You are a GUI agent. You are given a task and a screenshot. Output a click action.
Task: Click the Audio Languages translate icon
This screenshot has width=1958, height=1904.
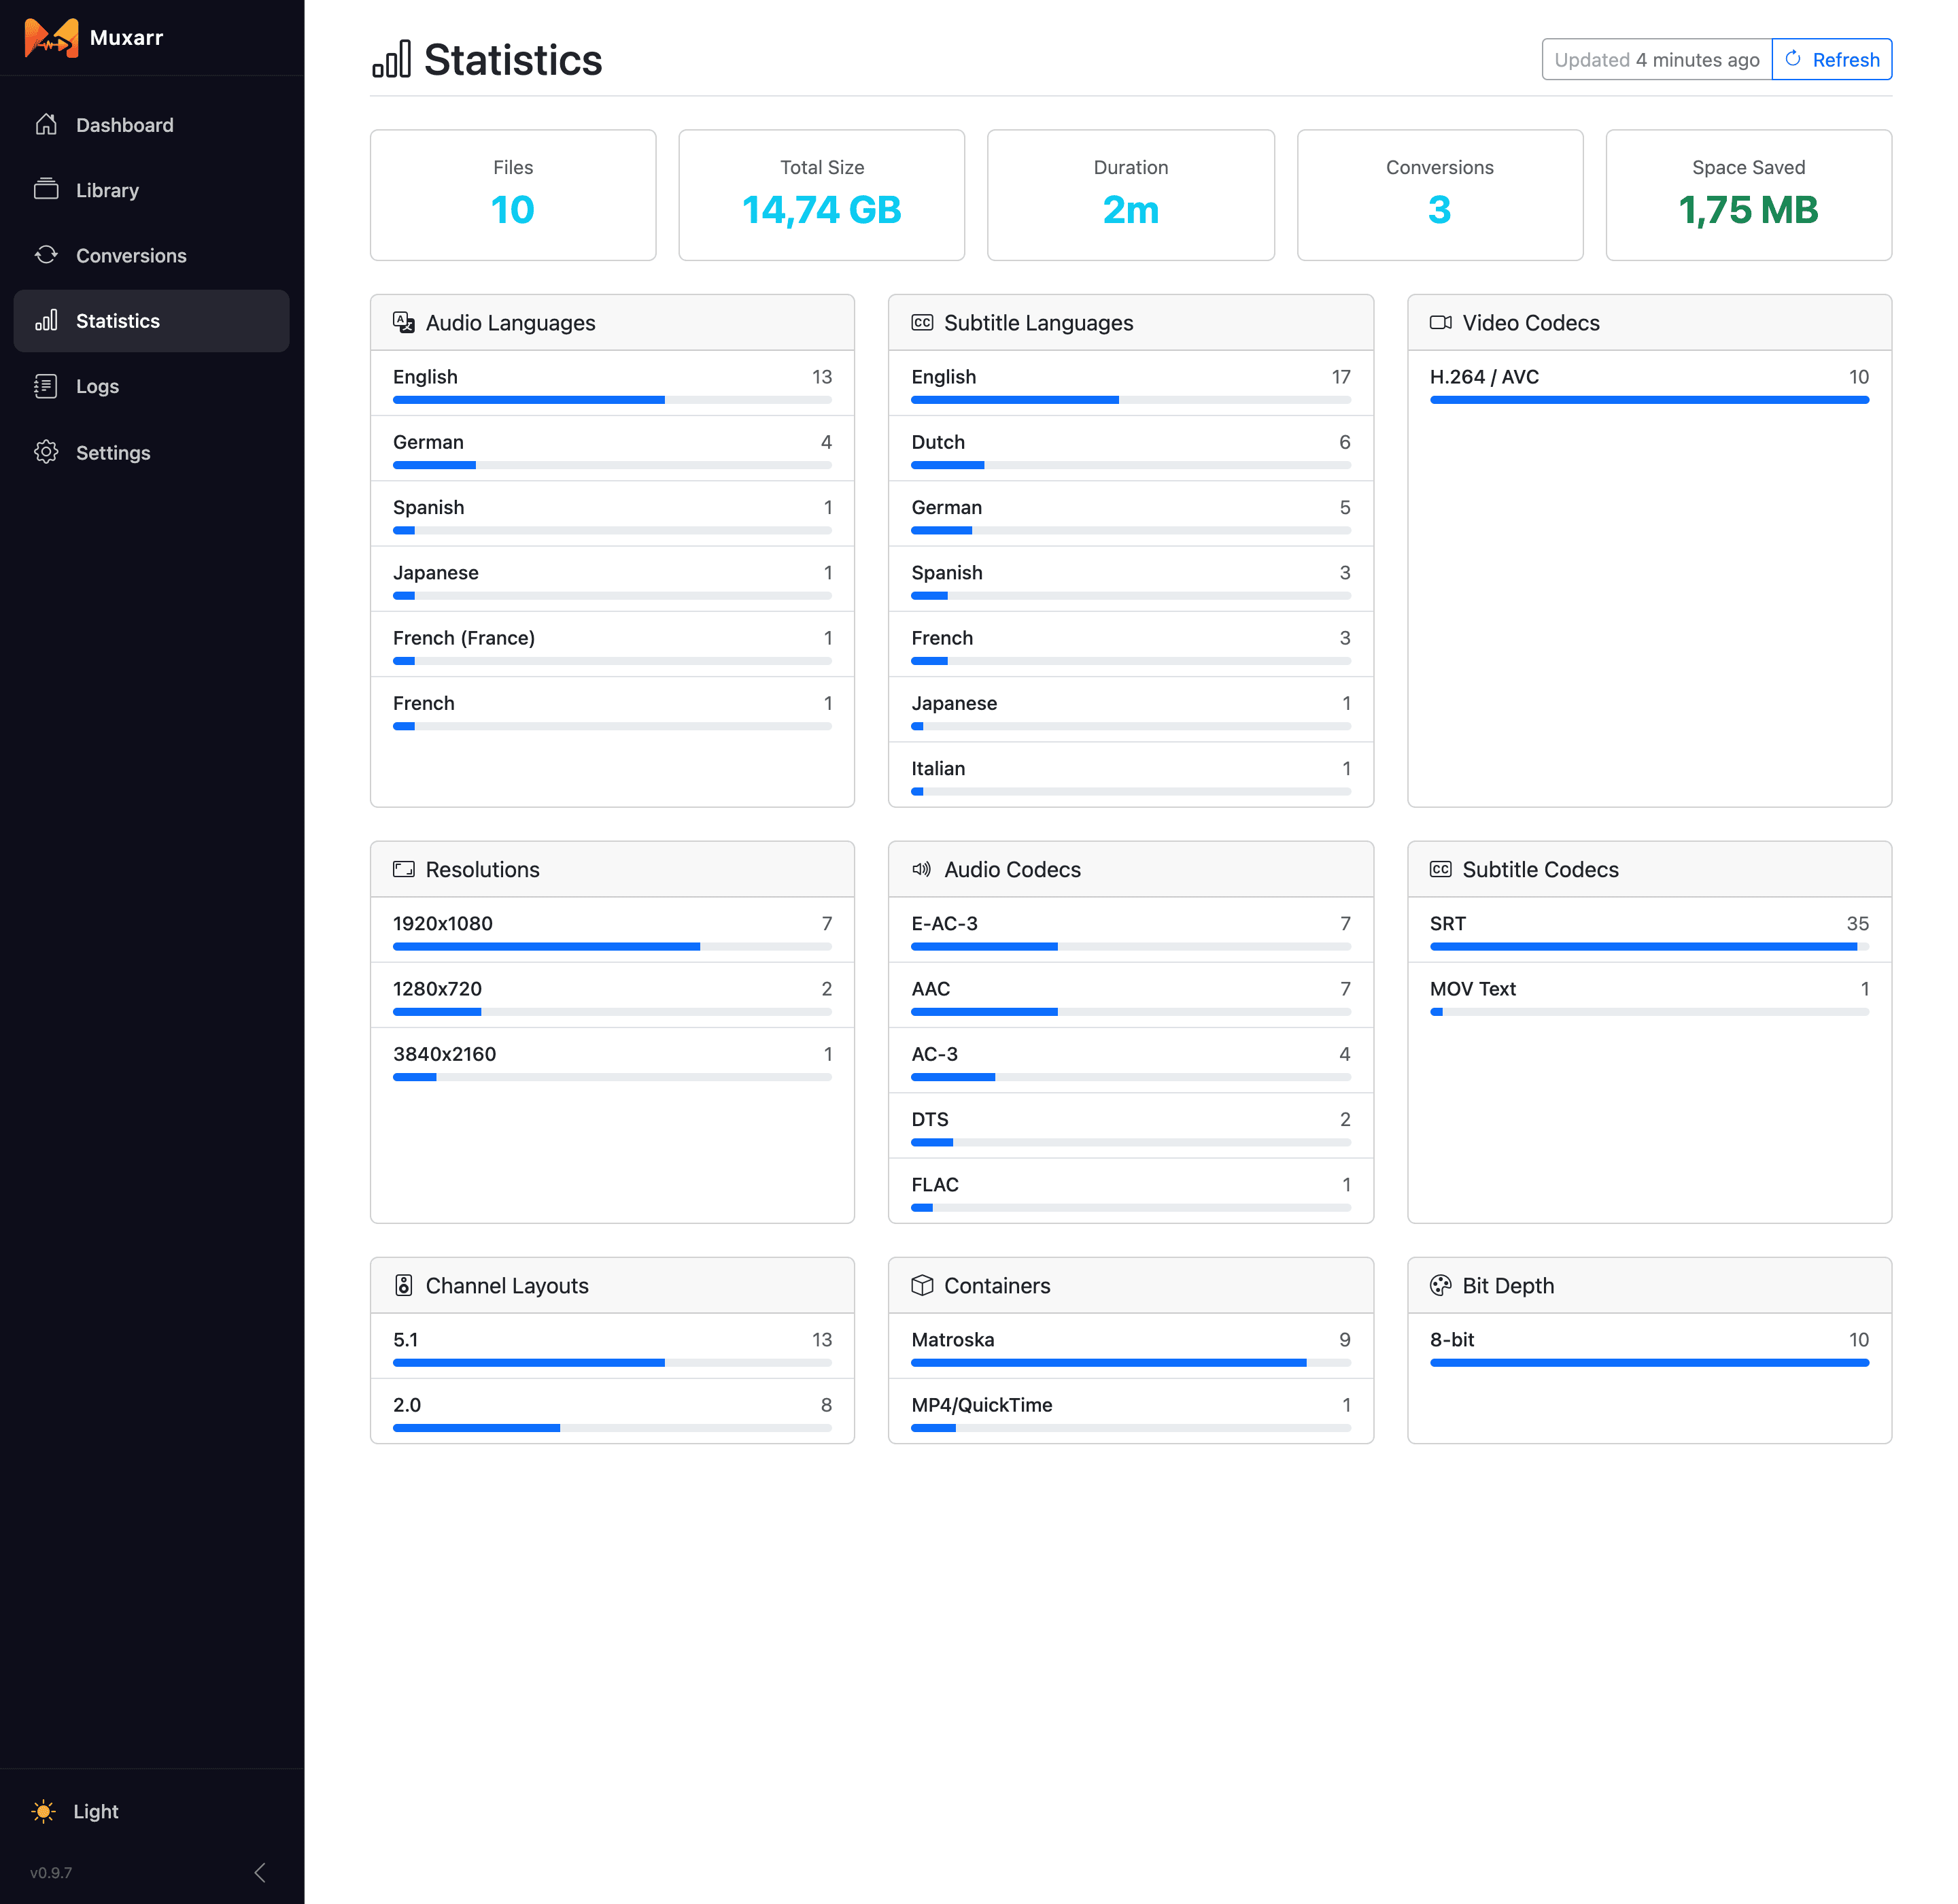404,322
